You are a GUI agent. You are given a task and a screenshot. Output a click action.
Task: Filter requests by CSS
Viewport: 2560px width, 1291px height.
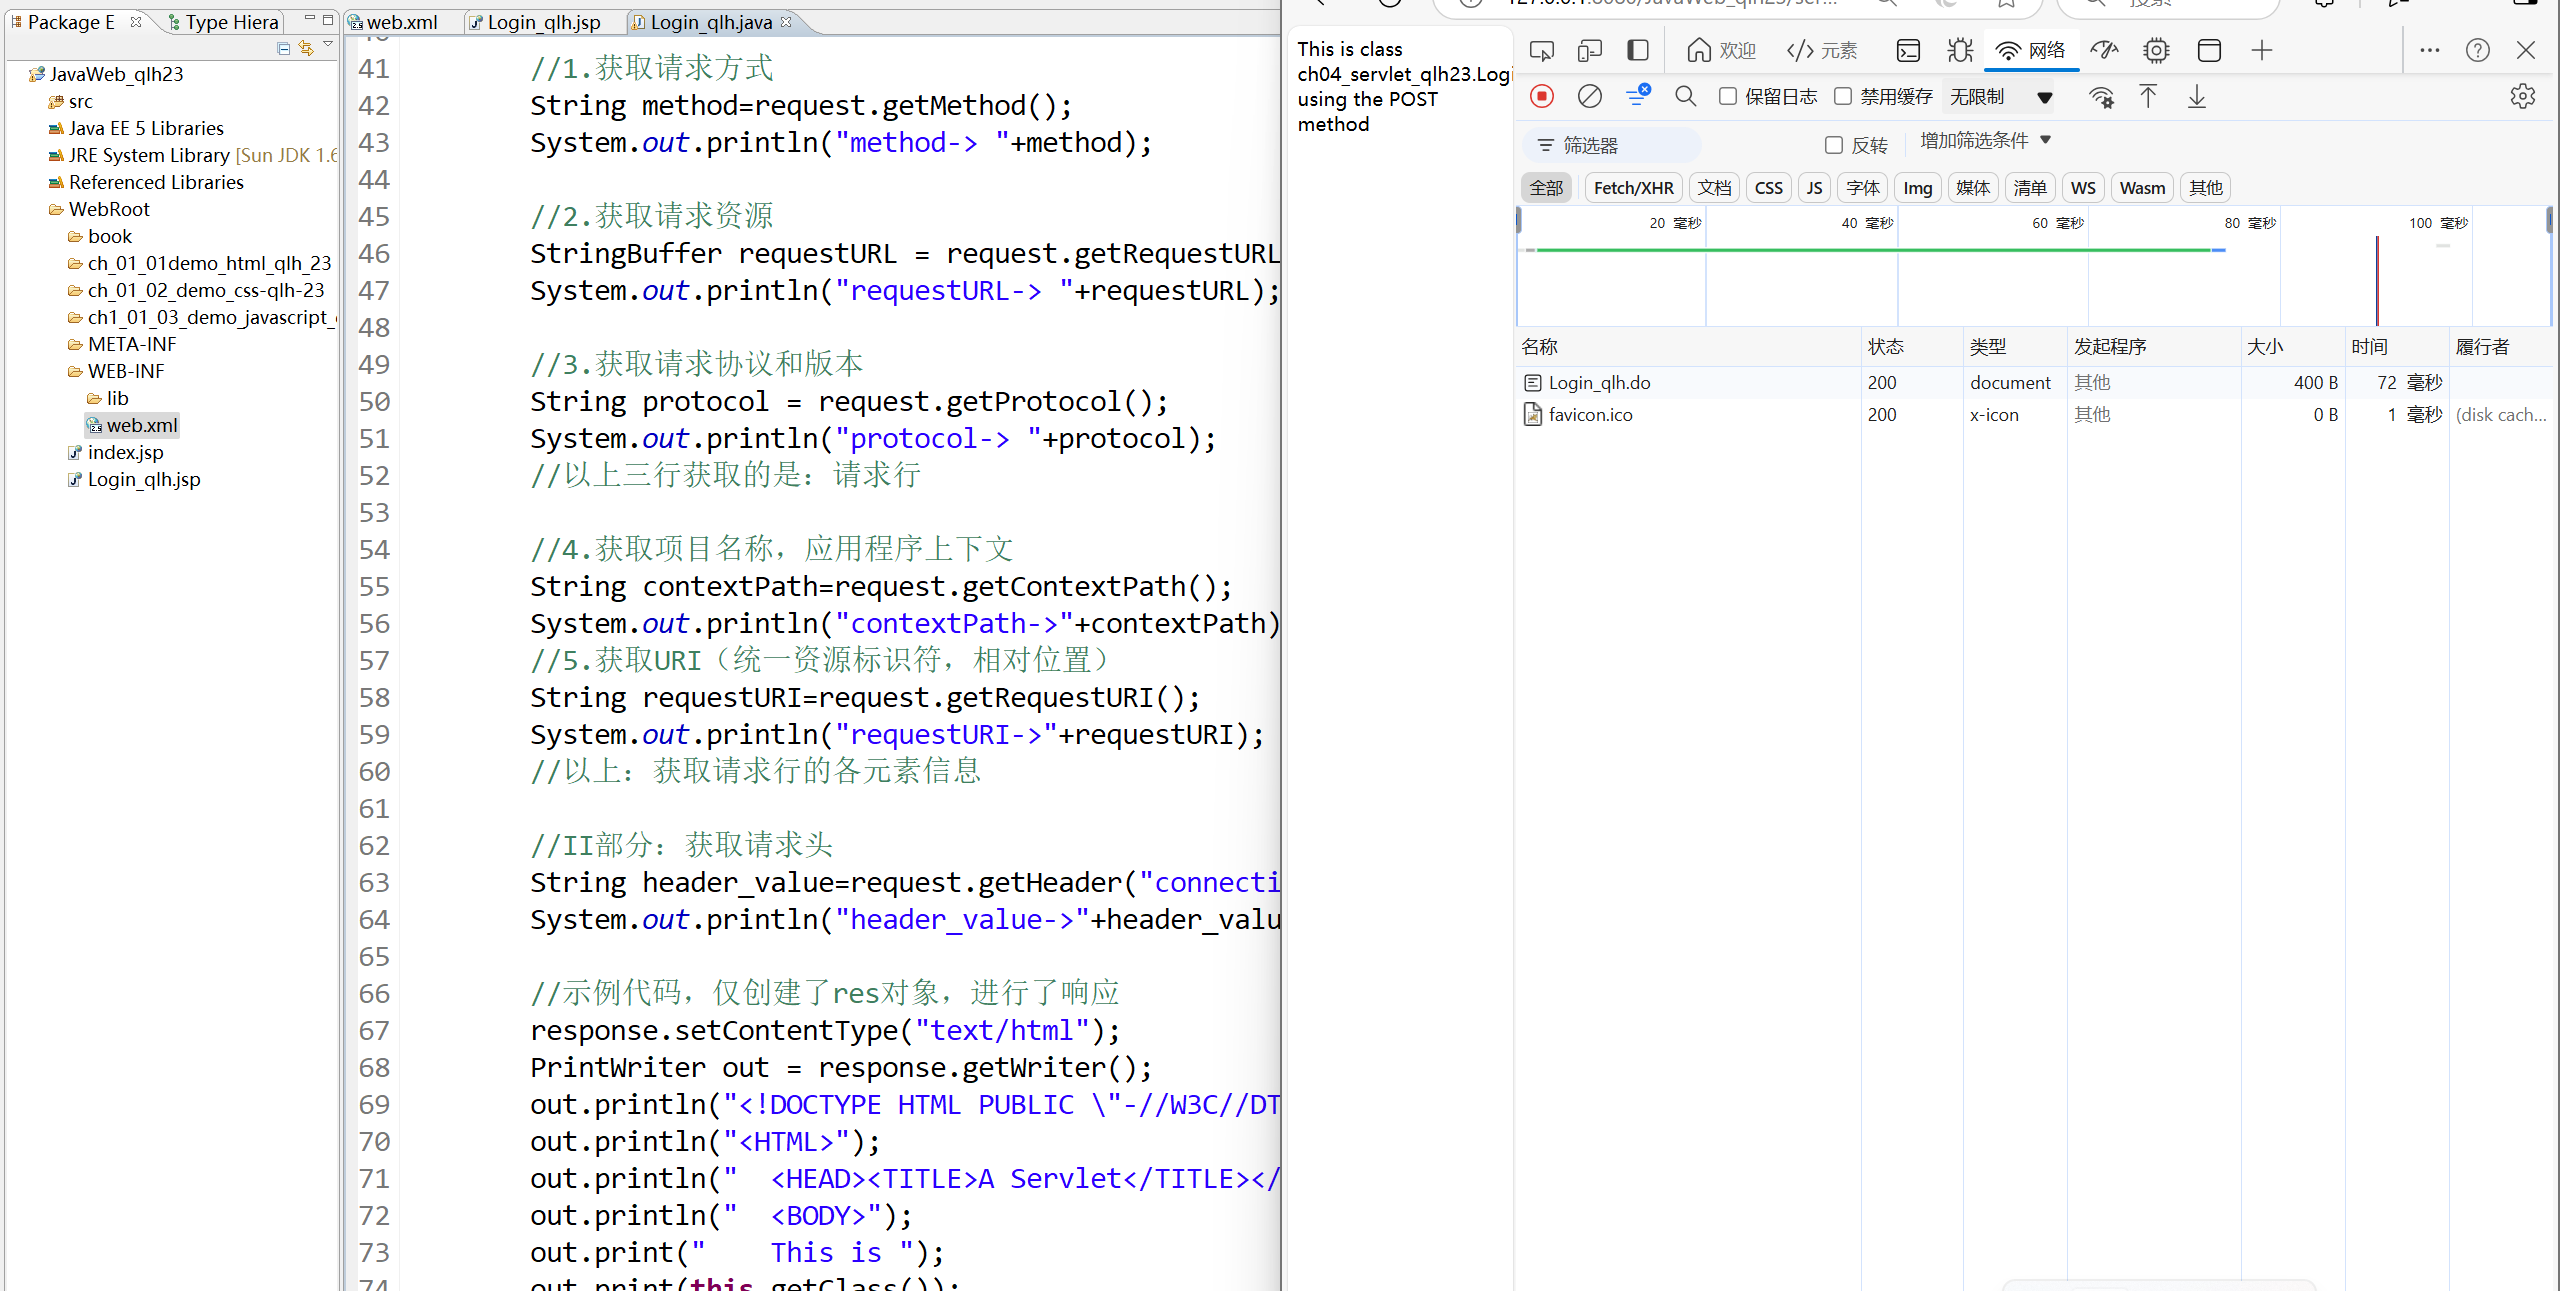(1768, 188)
